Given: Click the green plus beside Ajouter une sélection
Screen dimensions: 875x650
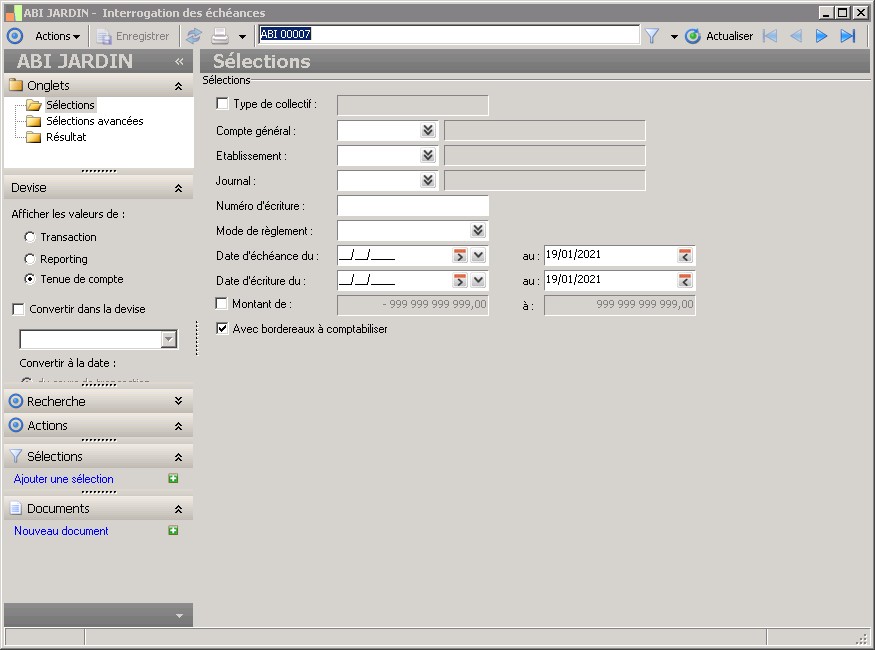Looking at the screenshot, I should [x=174, y=479].
